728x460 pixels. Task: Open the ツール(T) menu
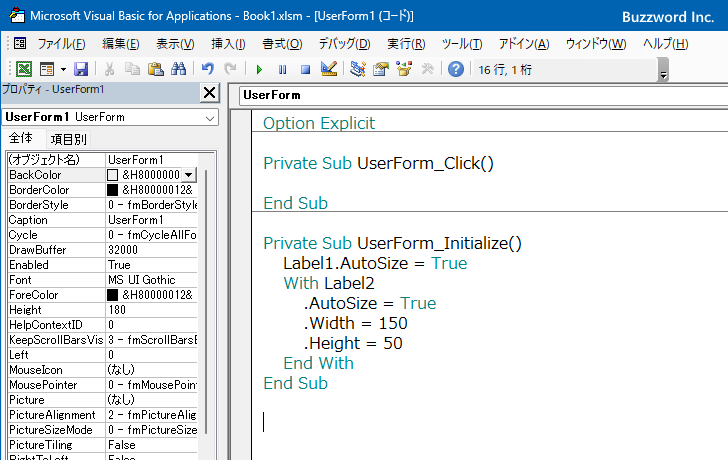[462, 44]
